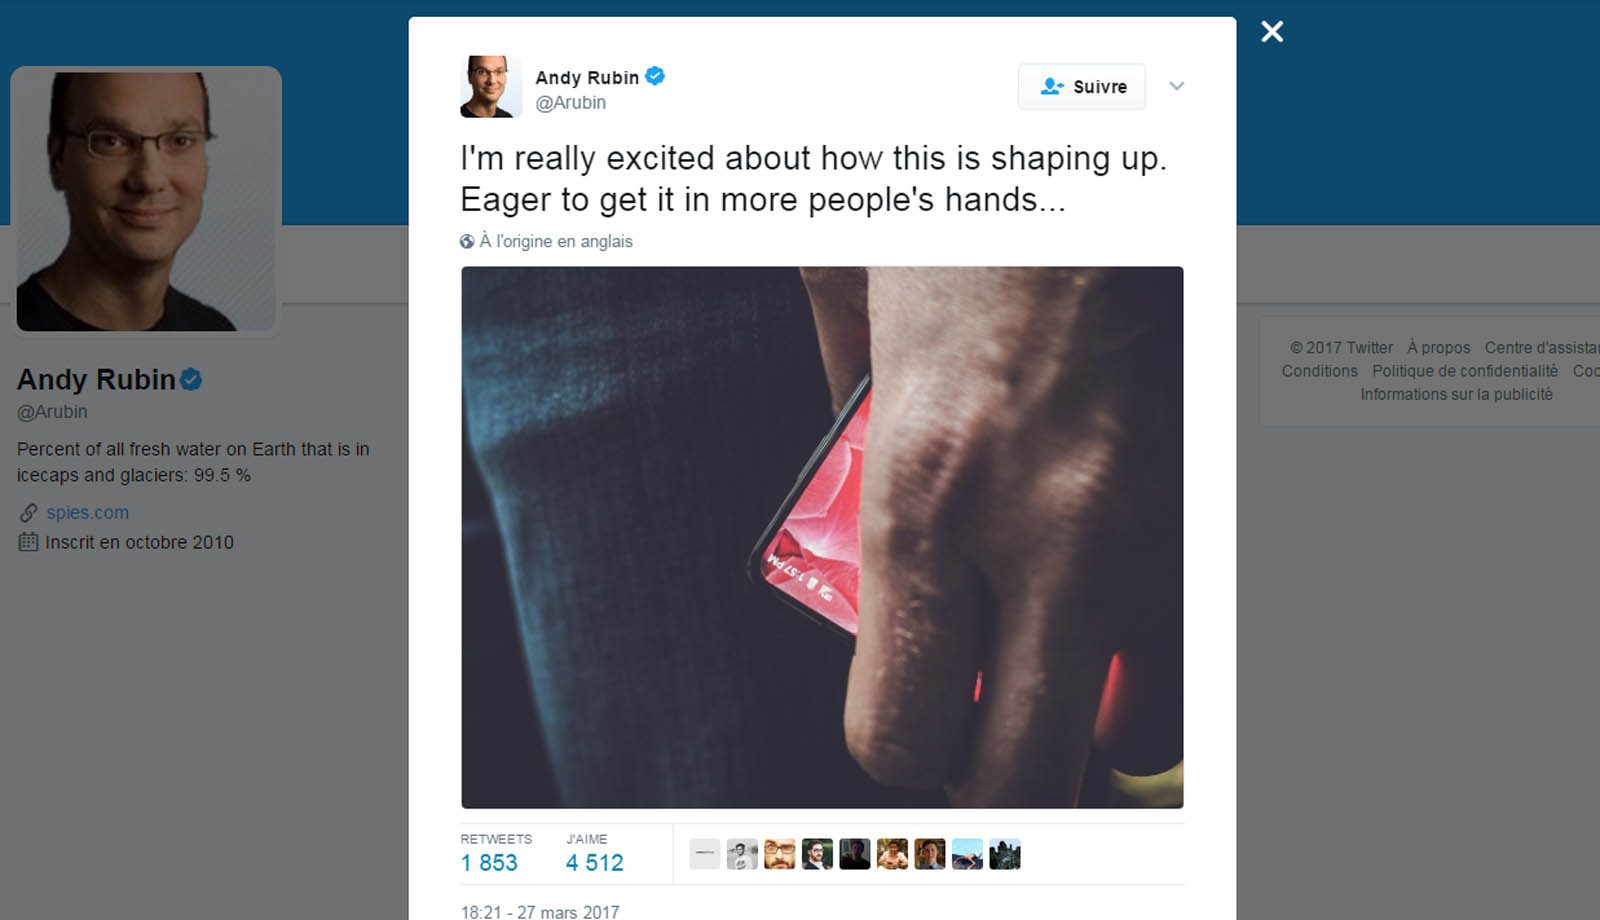1600x920 pixels.
Task: Expand the tweet options chevron
Action: 1177,86
